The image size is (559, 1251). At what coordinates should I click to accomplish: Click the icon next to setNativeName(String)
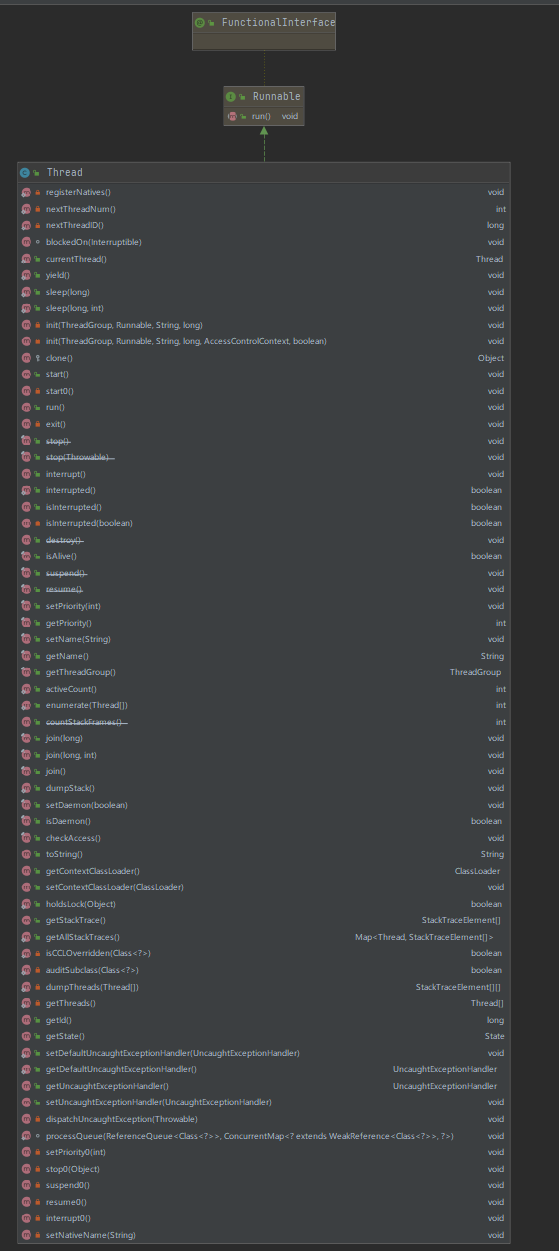pos(26,1235)
